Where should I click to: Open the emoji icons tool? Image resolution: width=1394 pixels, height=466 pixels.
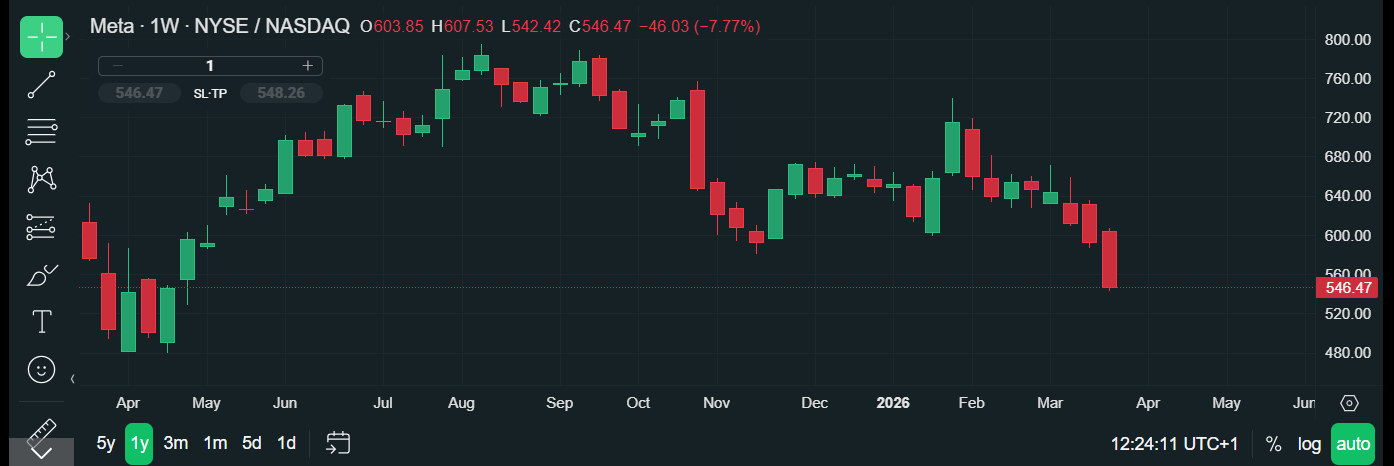point(41,369)
